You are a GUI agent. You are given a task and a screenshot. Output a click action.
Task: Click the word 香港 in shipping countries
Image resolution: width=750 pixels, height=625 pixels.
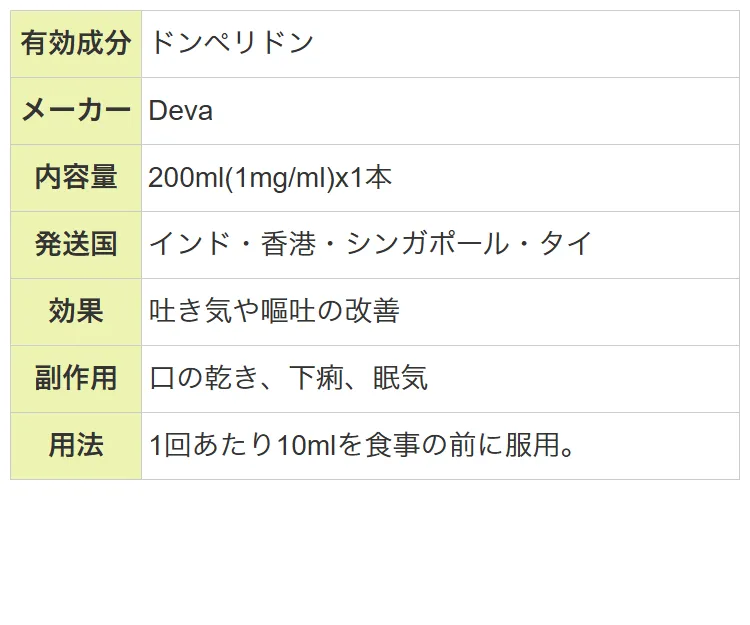coord(288,244)
